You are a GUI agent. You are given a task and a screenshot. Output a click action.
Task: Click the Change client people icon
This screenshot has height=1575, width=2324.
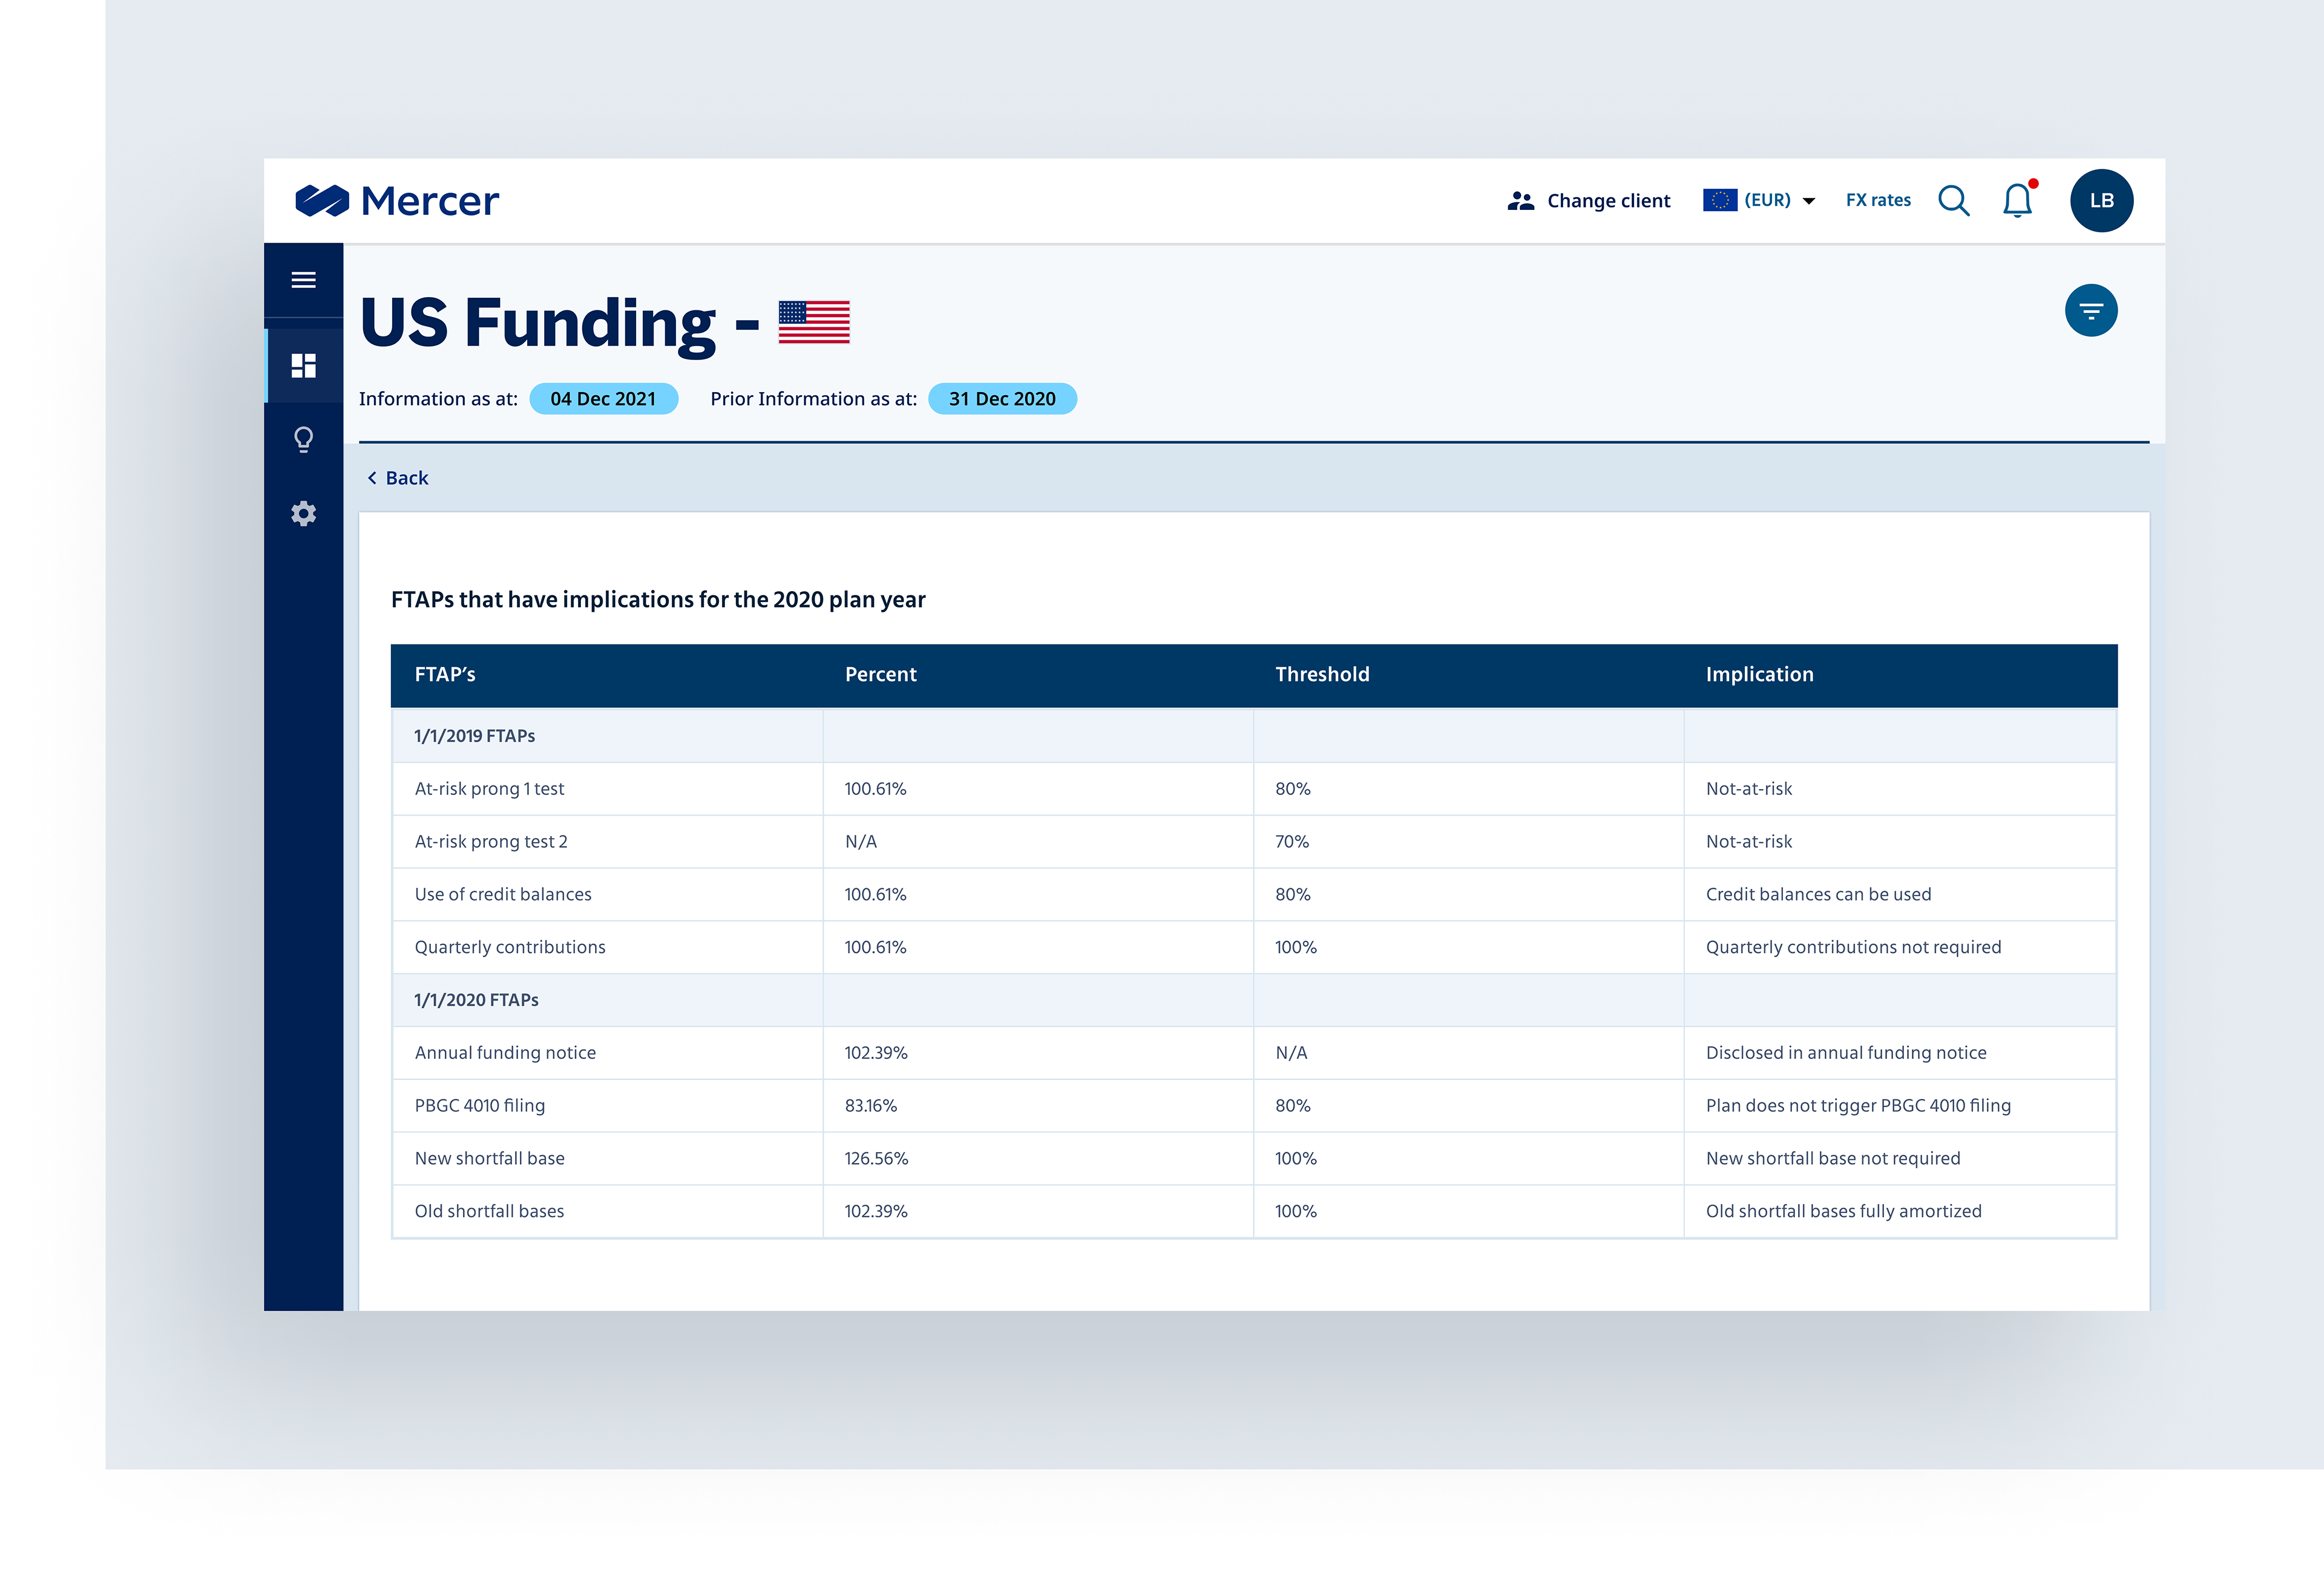[1520, 201]
